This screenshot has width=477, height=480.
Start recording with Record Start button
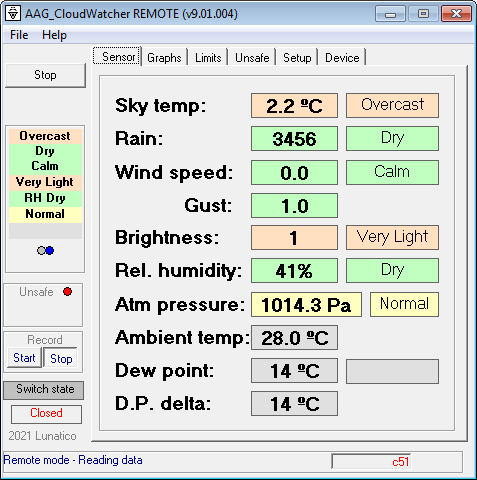pos(24,358)
